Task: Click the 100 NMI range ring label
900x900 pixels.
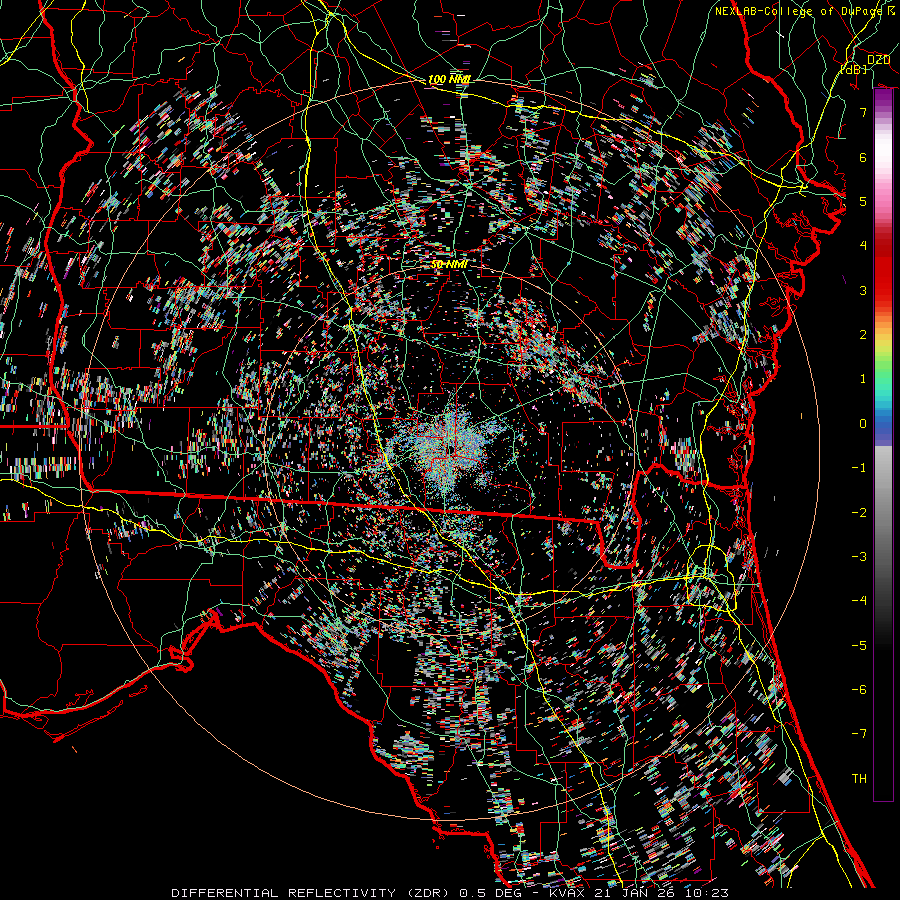Action: click(449, 79)
